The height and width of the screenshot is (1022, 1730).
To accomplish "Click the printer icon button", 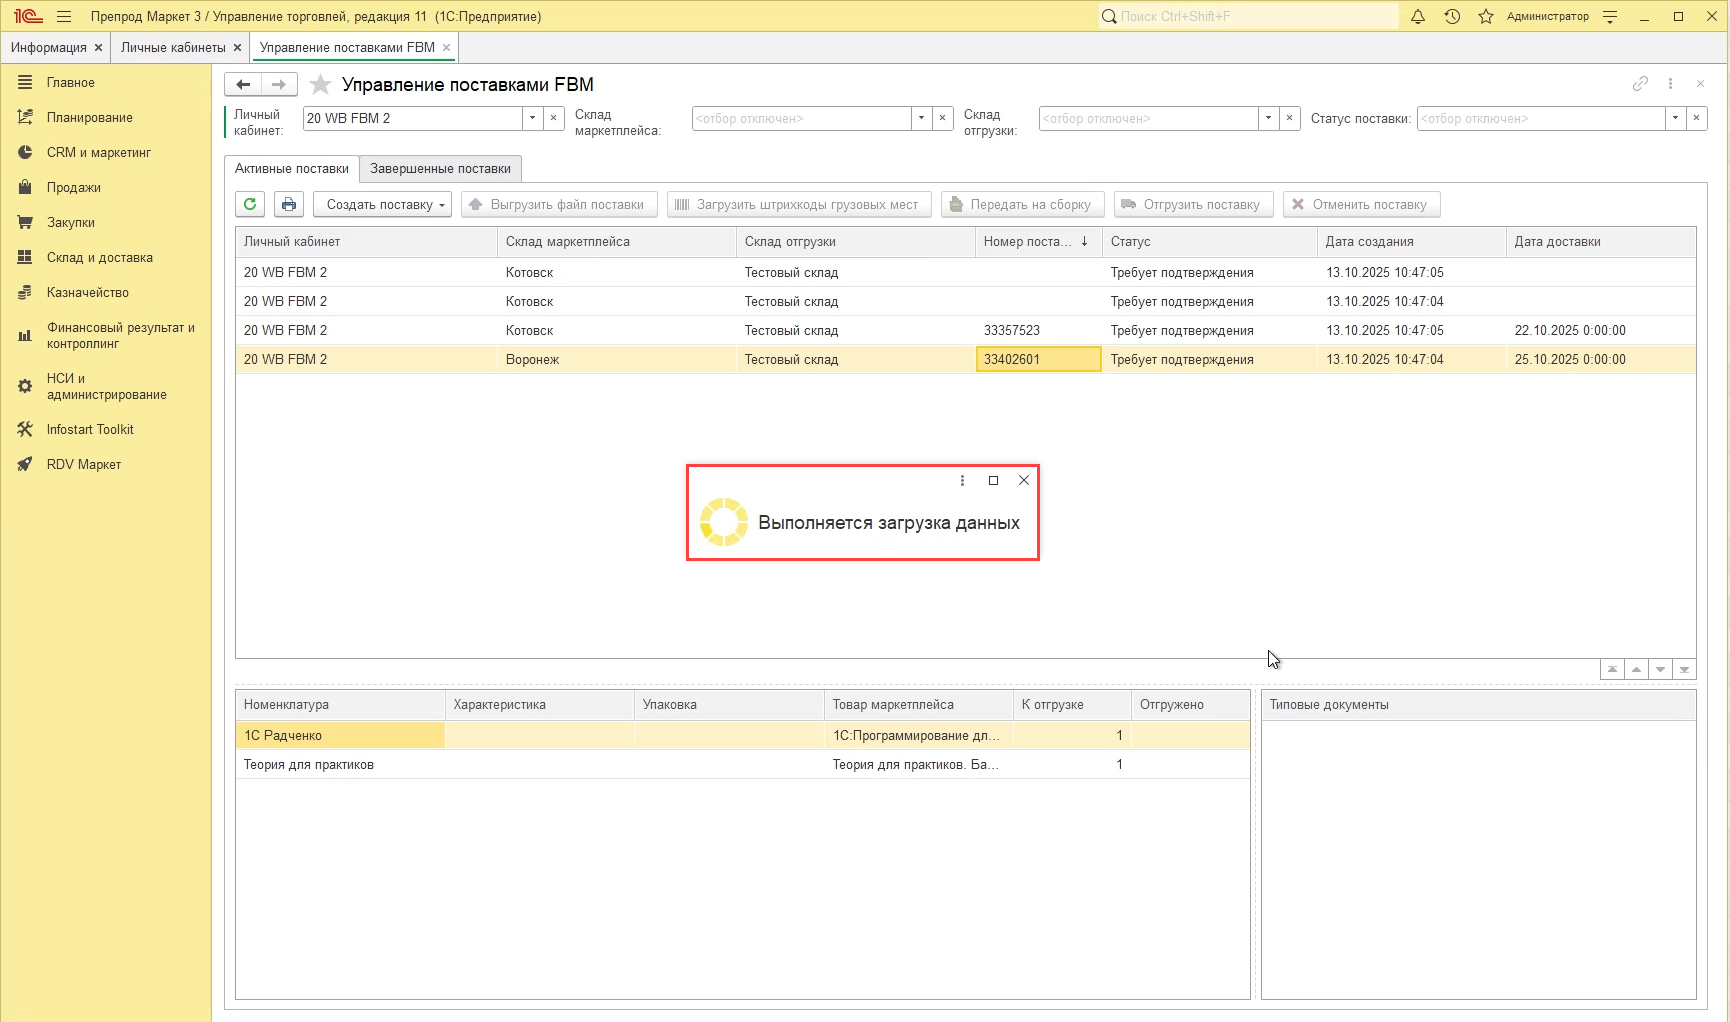I will tap(289, 204).
